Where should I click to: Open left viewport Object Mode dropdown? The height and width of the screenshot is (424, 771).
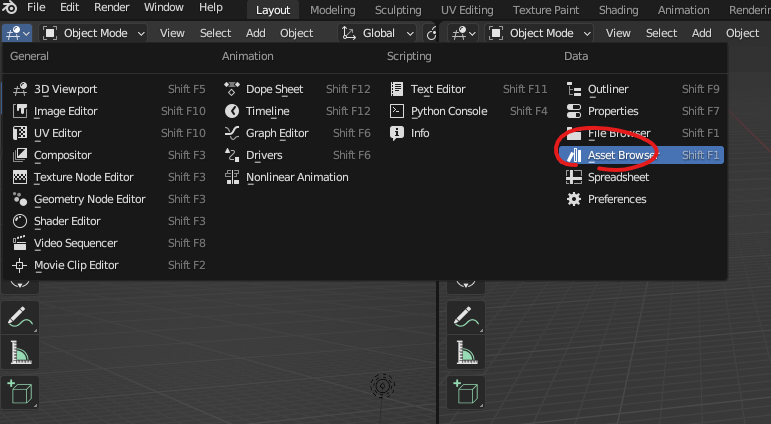pos(94,33)
